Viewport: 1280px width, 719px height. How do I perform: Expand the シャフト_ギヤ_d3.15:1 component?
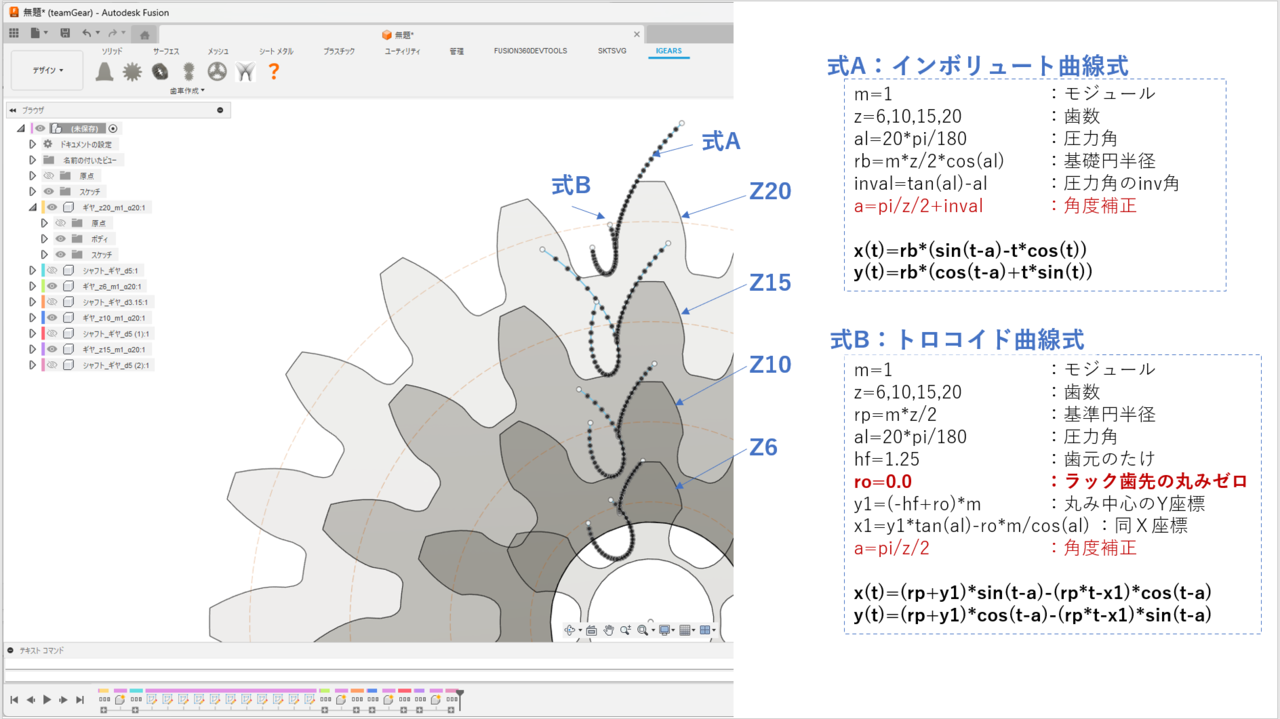[x=32, y=302]
